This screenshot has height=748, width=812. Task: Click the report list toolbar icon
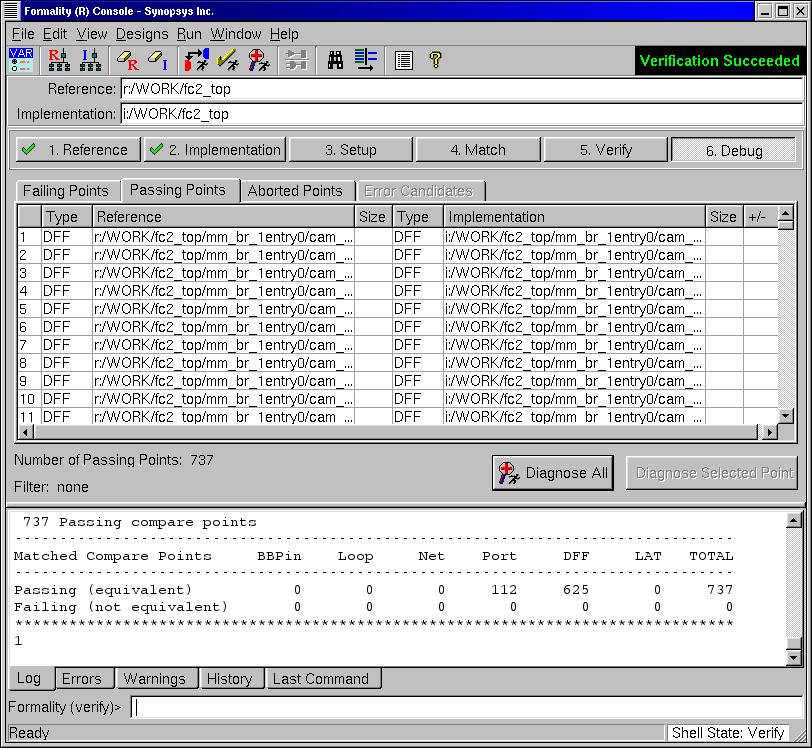403,61
